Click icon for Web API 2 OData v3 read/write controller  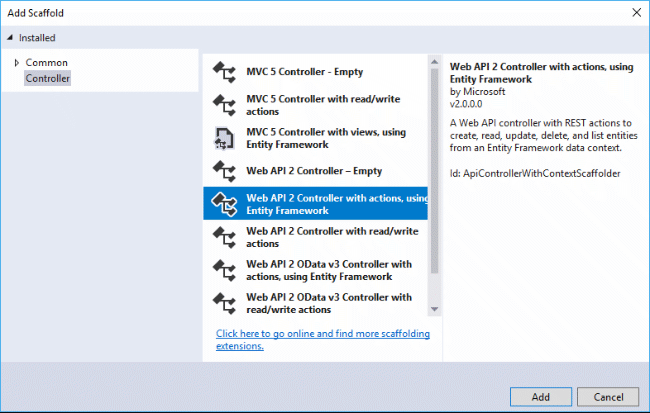tap(224, 303)
